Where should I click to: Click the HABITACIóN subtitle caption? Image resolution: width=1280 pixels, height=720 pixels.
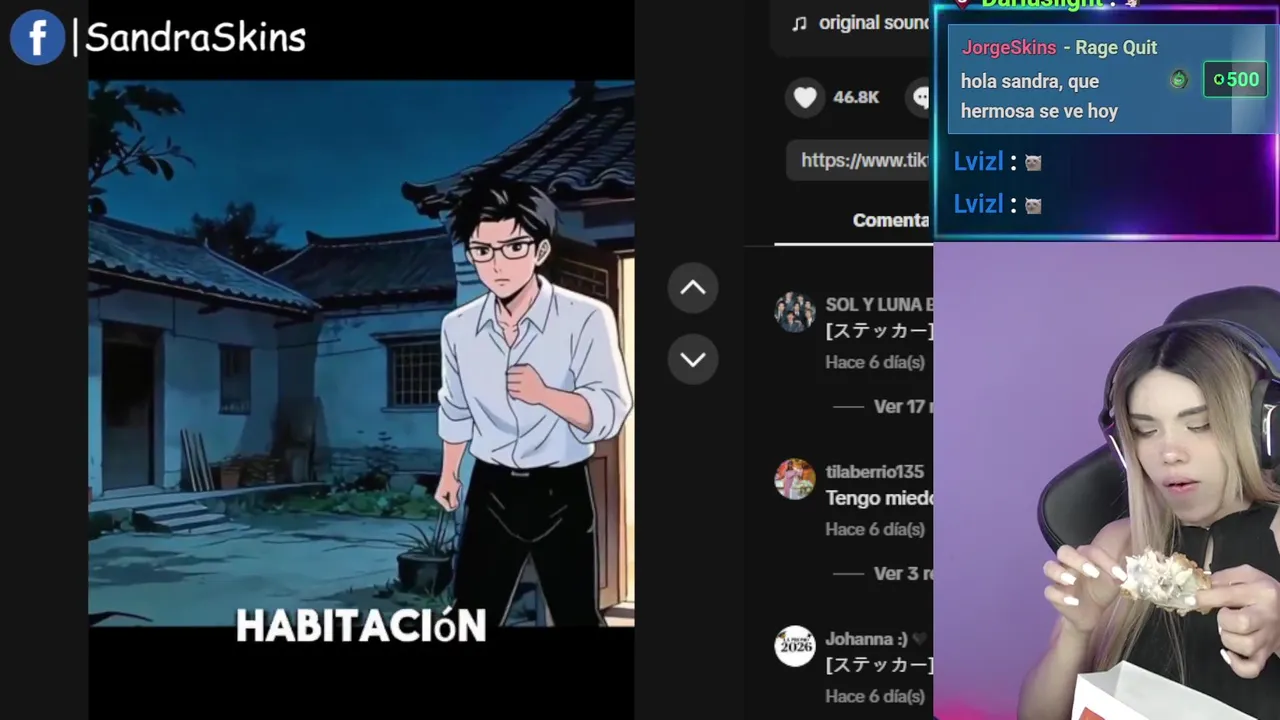pos(361,626)
